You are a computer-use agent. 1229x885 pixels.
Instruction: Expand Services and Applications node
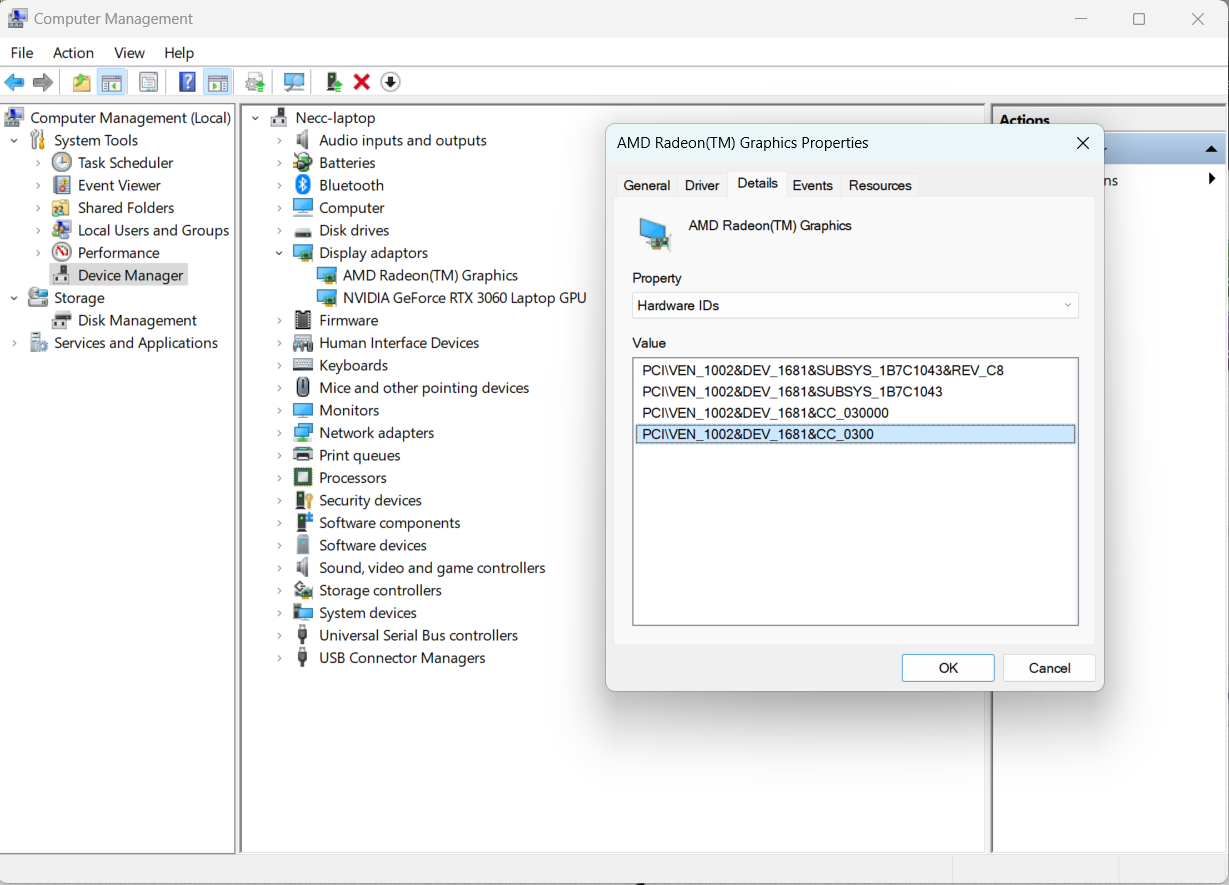tap(15, 343)
